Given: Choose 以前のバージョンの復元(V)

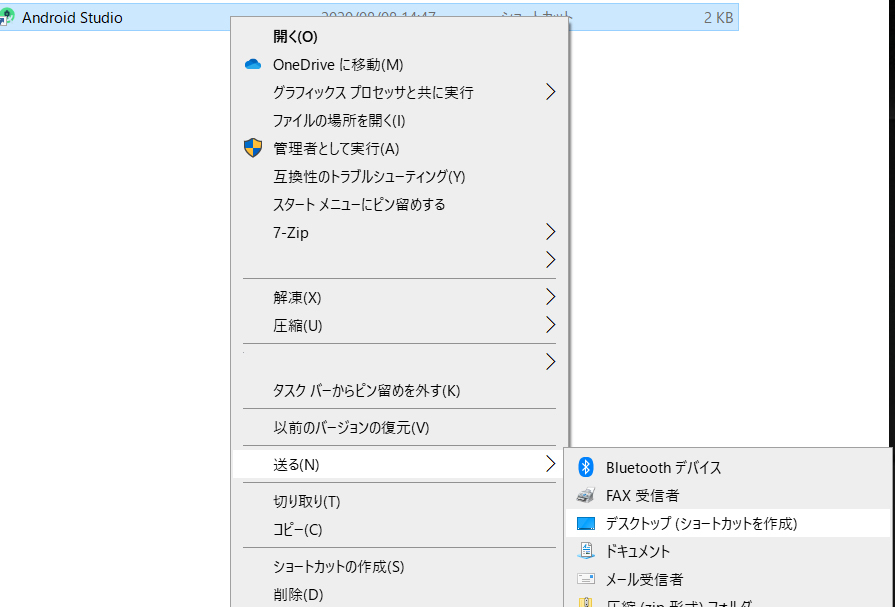Looking at the screenshot, I should pos(351,427).
